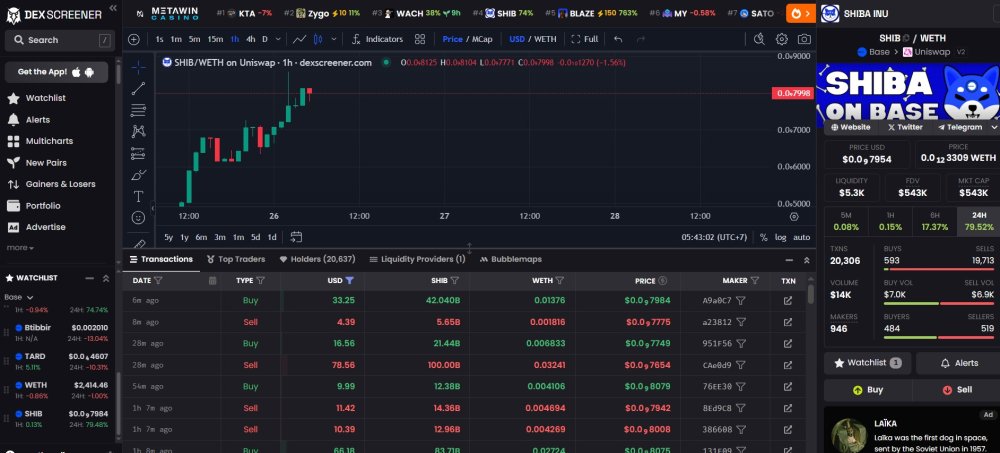
Task: Click the trending fire icon button
Action: (x=800, y=13)
